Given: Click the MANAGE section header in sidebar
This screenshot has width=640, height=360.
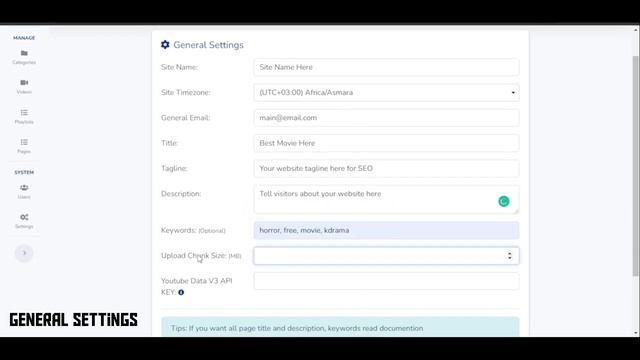Looking at the screenshot, I should 24,38.
